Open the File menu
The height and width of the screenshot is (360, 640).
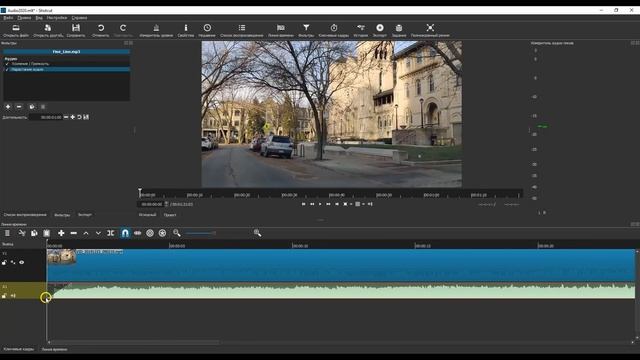pos(8,18)
